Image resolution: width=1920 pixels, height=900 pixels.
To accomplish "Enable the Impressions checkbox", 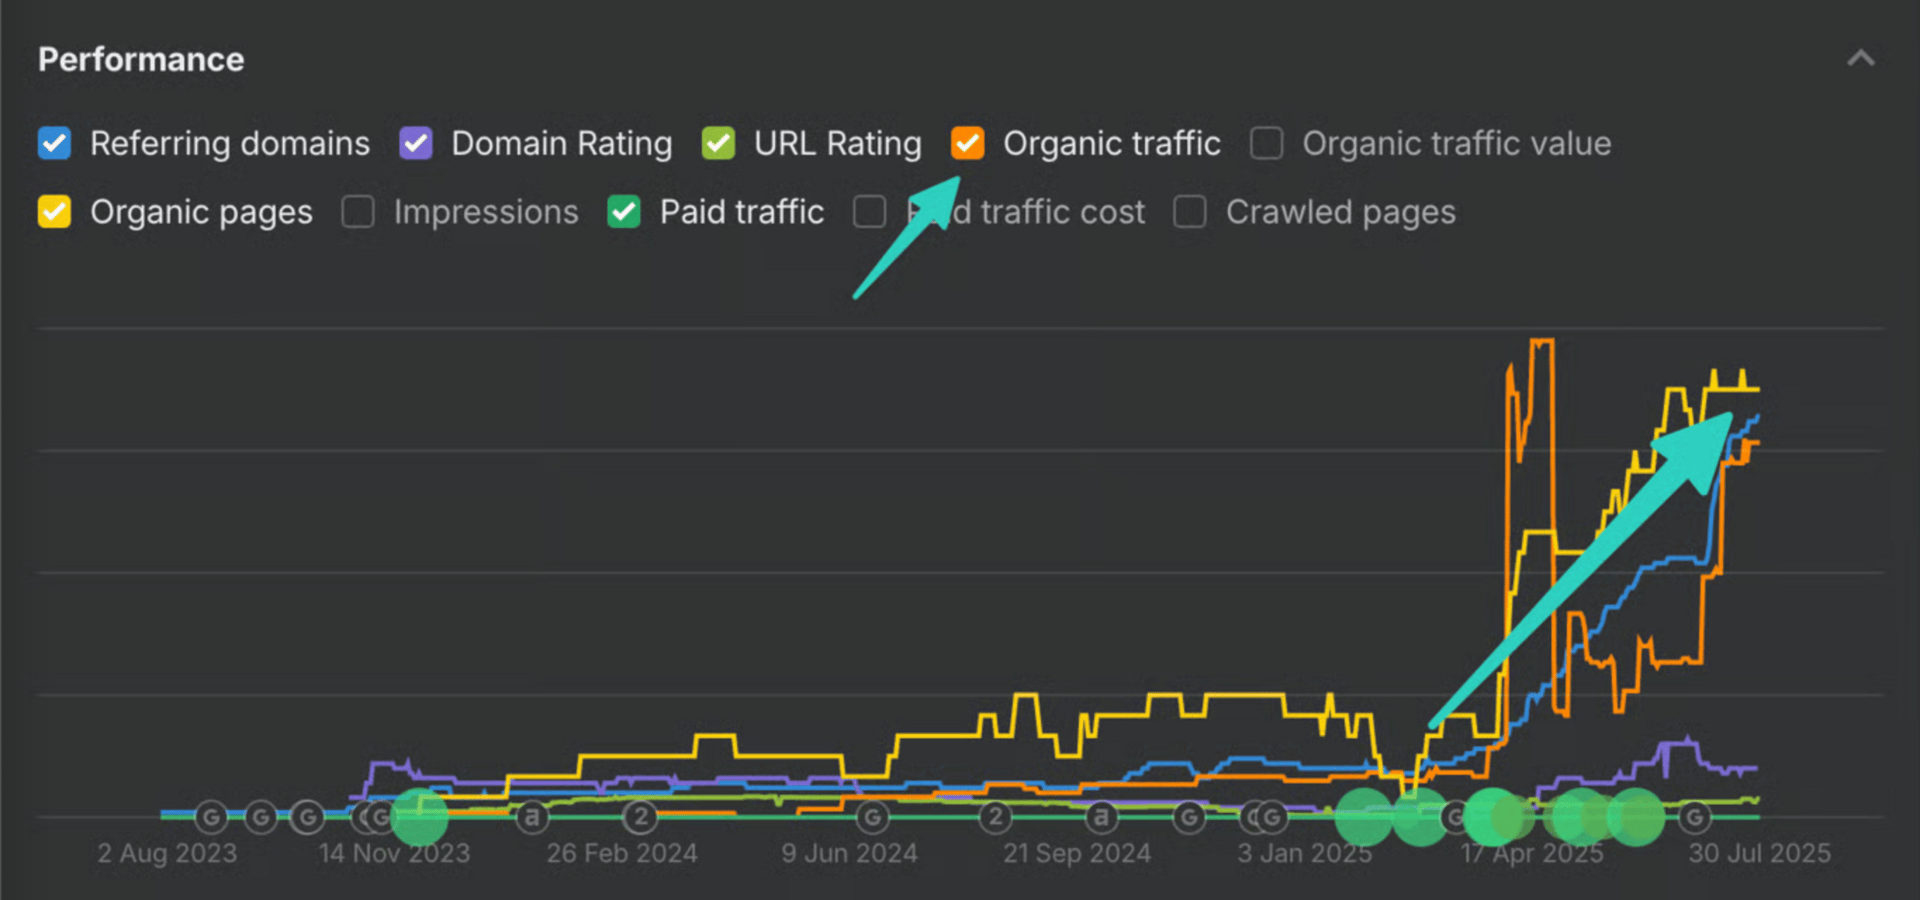I will [x=358, y=212].
